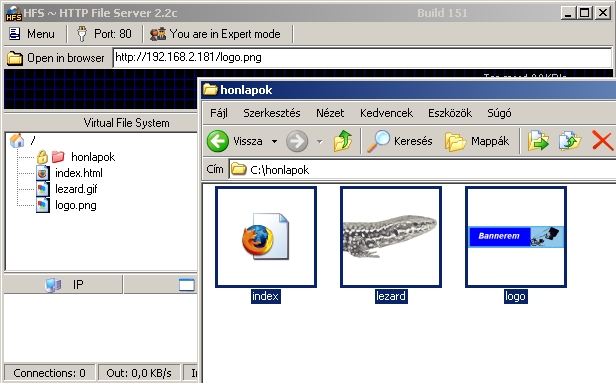The image size is (616, 383).
Task: Click the Virtual File System header
Action: click(126, 123)
